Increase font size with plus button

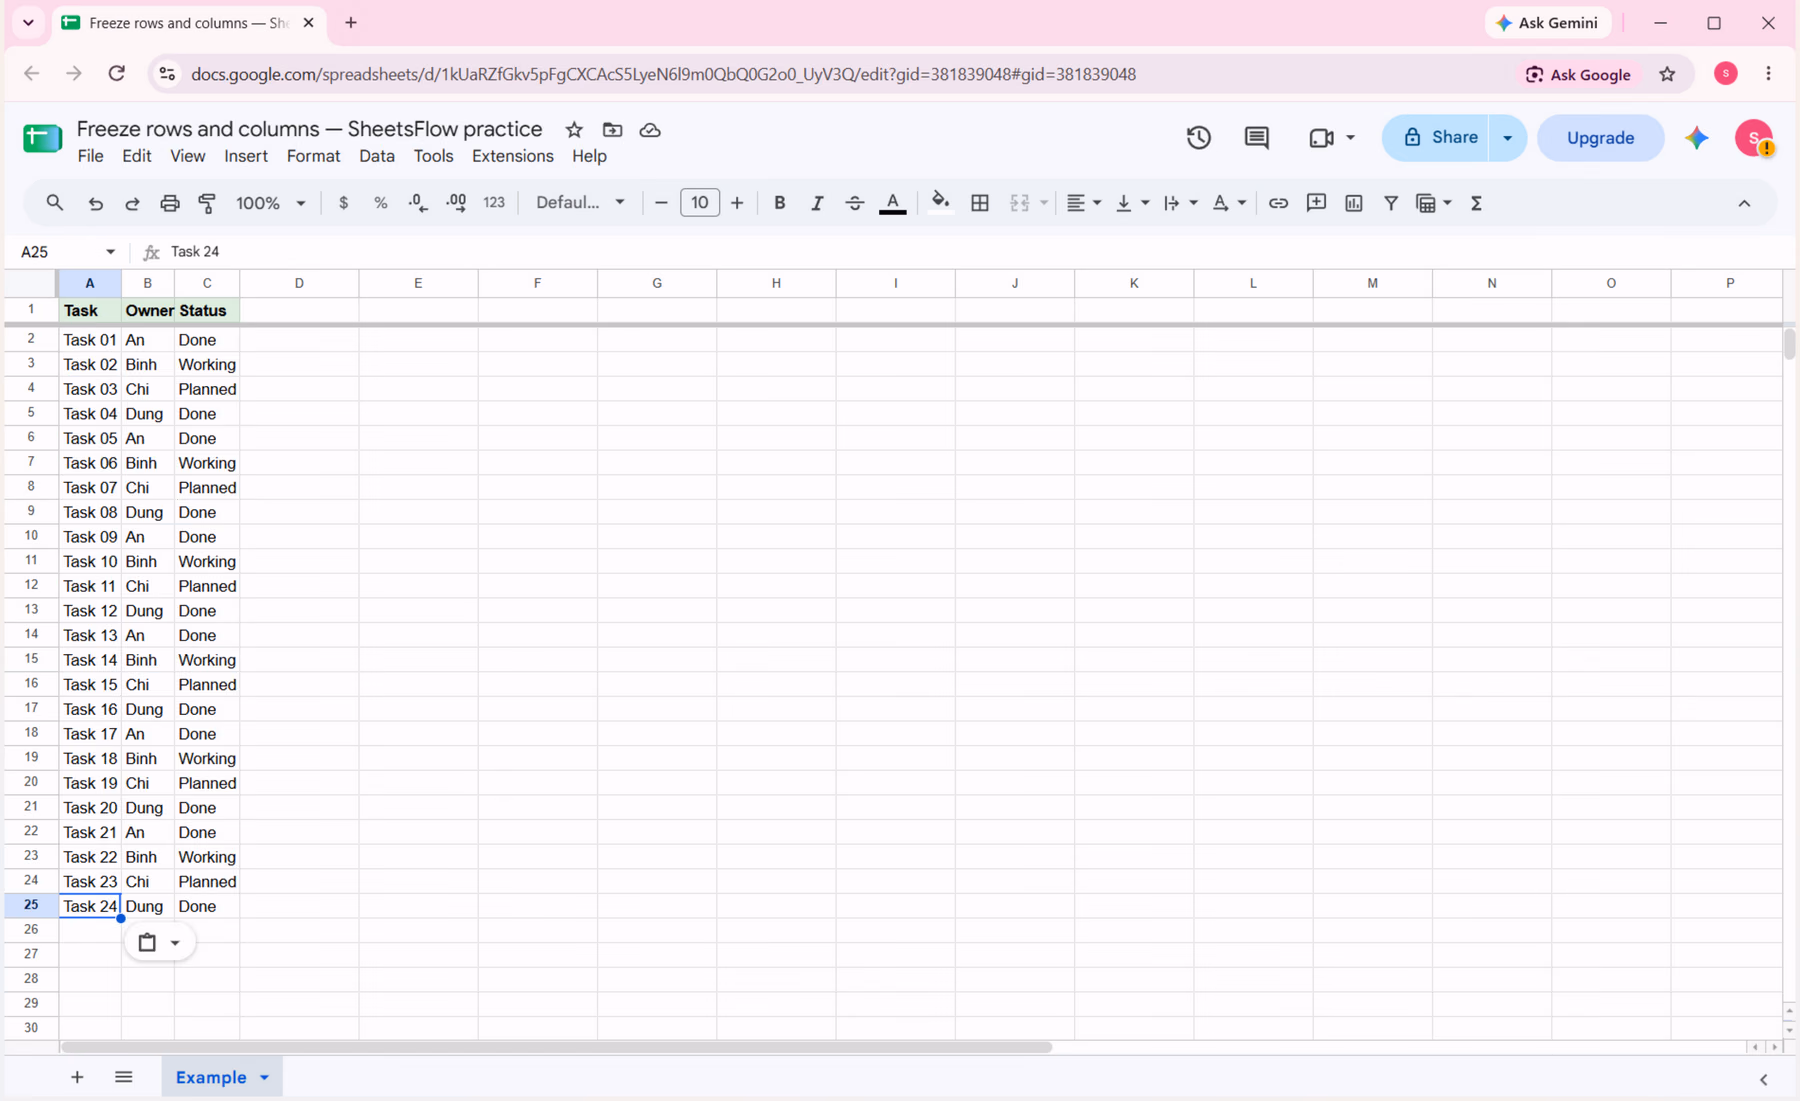pyautogui.click(x=737, y=203)
